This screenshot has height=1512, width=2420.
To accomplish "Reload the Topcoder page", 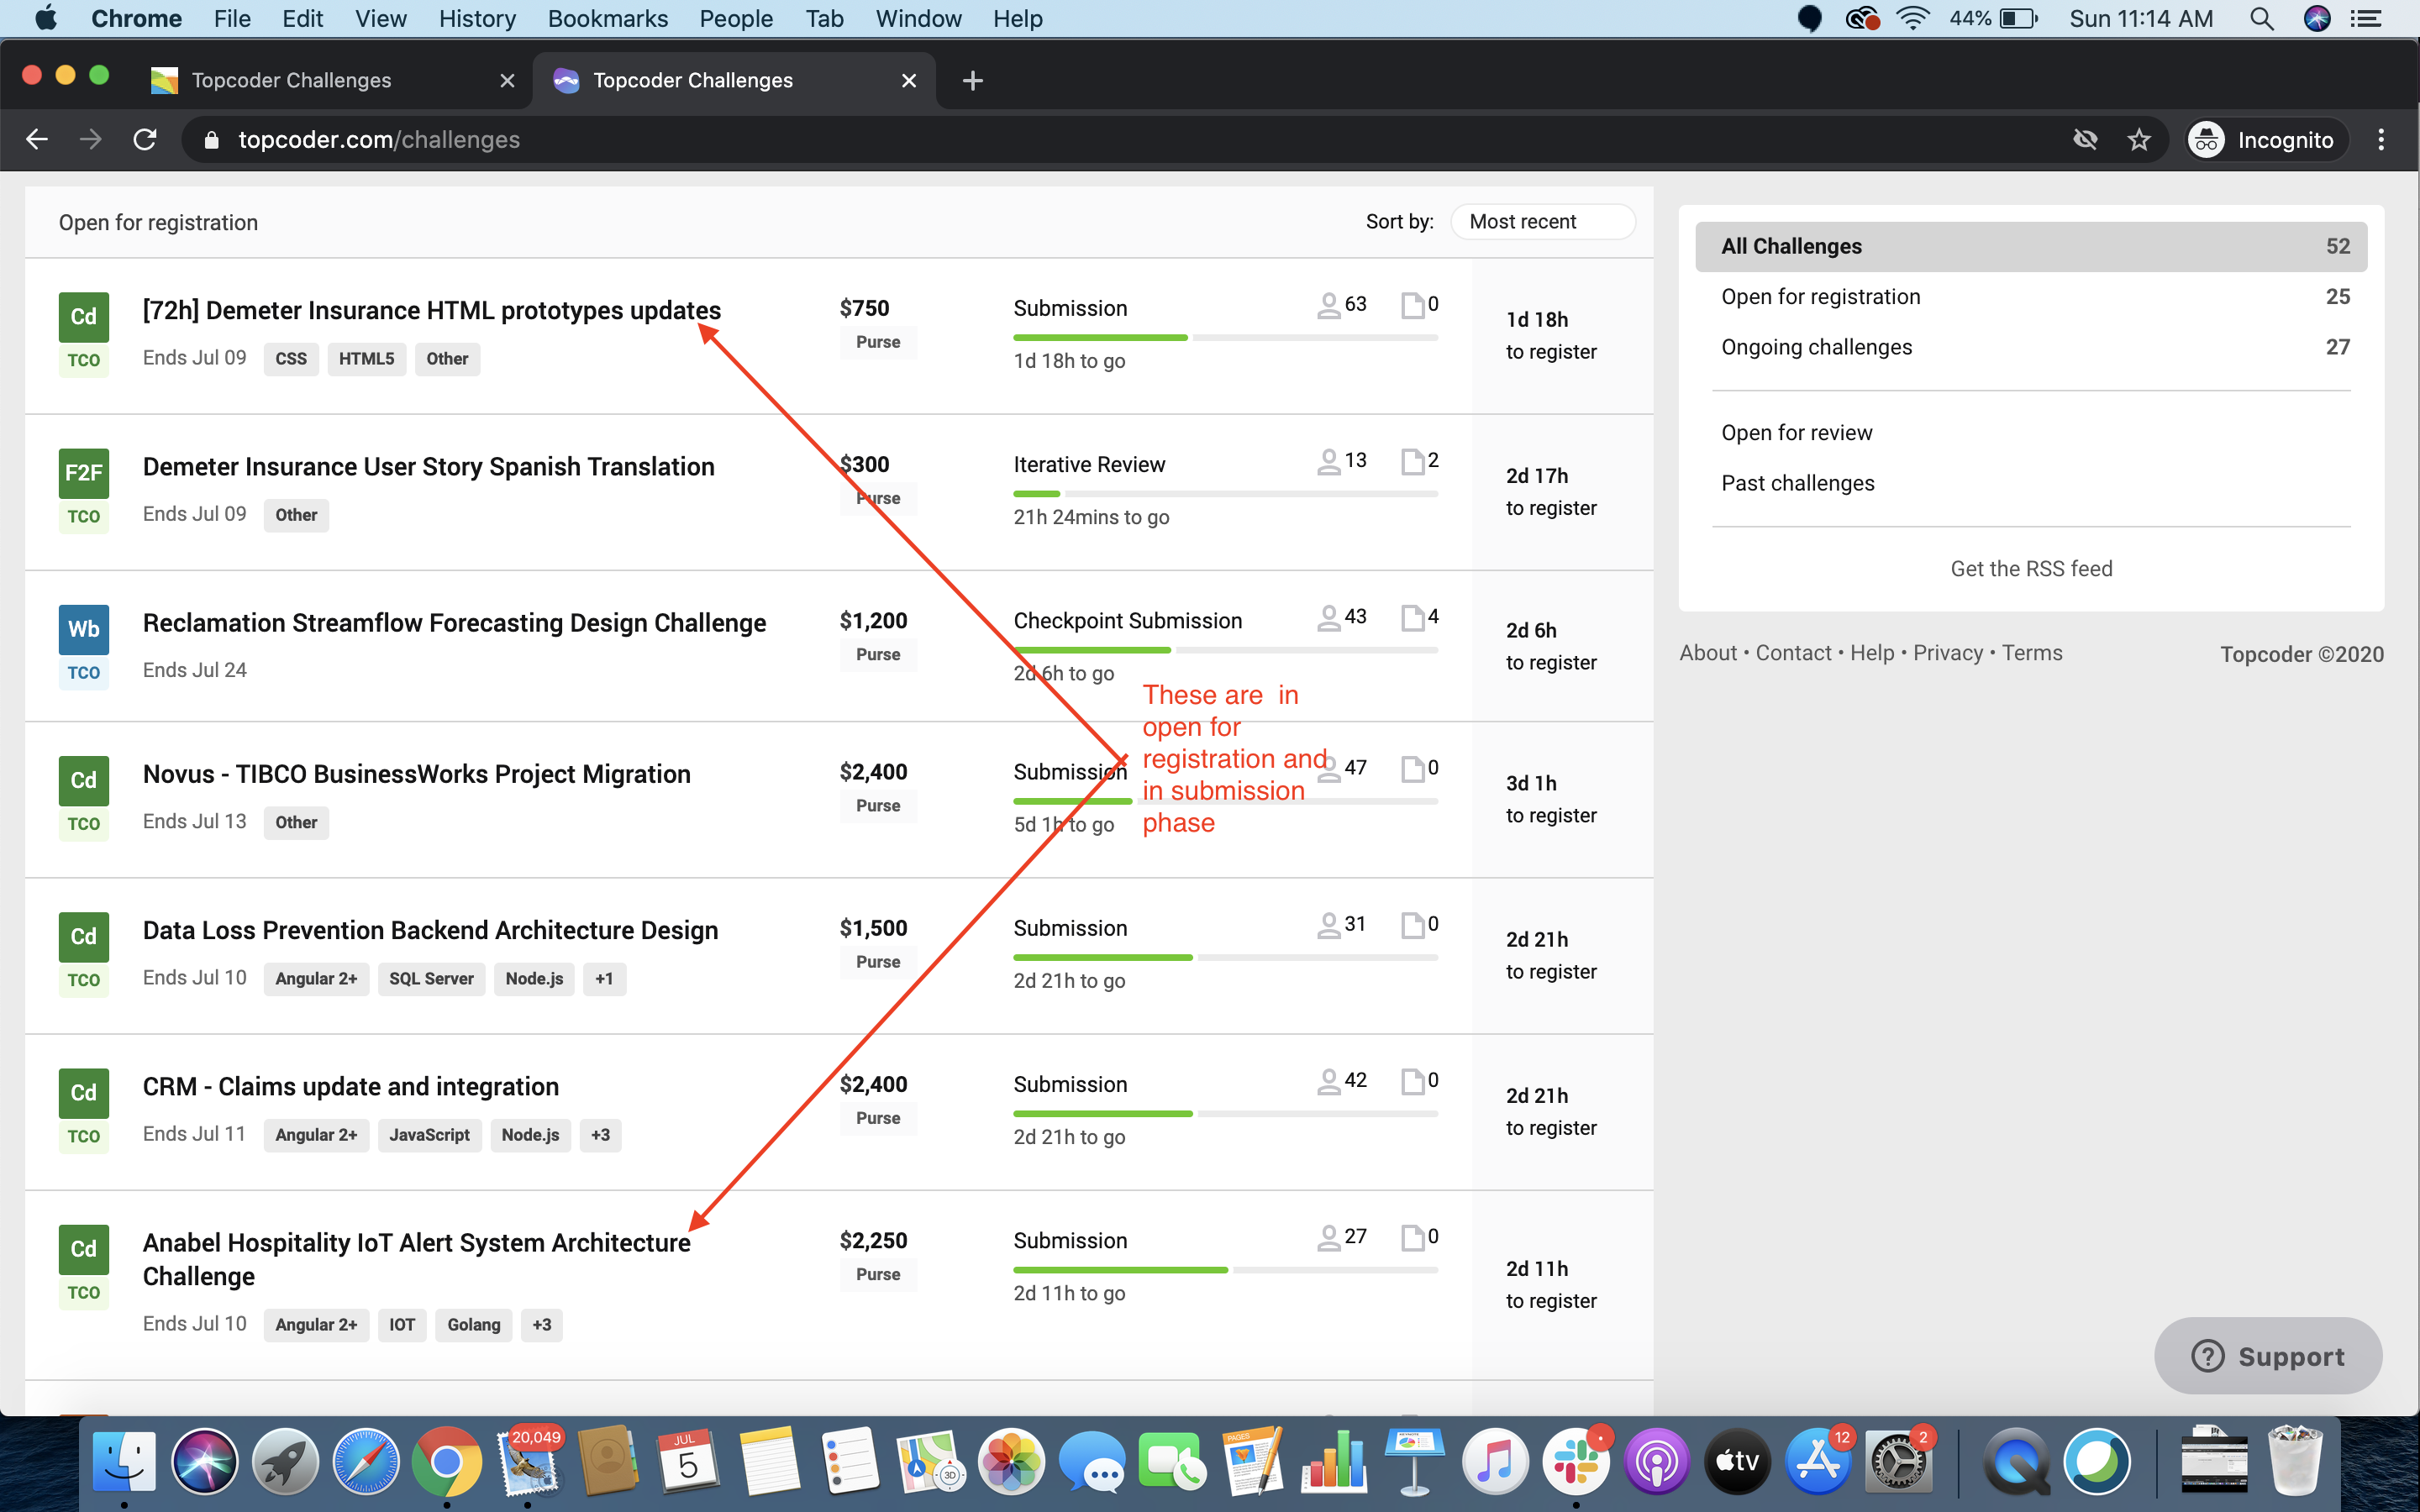I will point(145,140).
